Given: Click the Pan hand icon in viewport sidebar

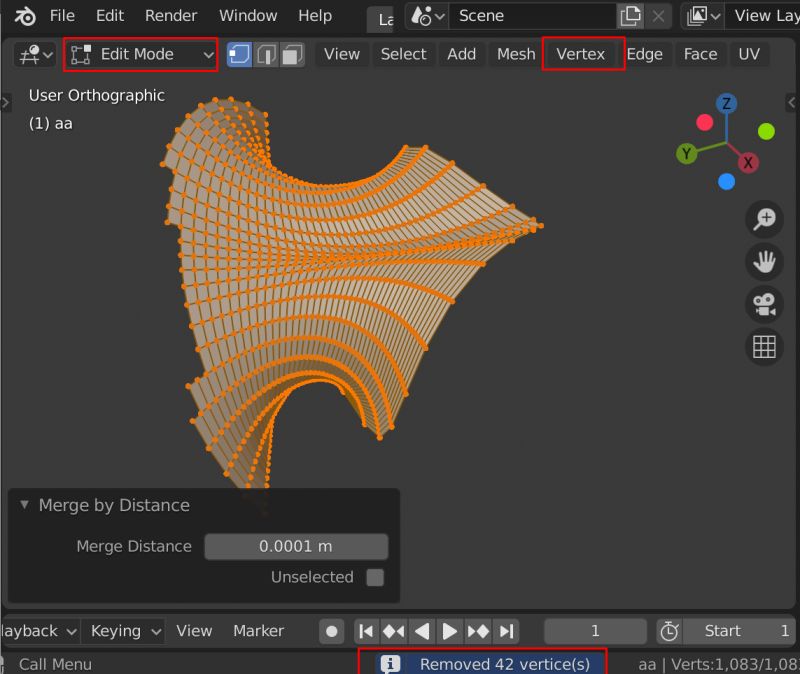Looking at the screenshot, I should [764, 262].
